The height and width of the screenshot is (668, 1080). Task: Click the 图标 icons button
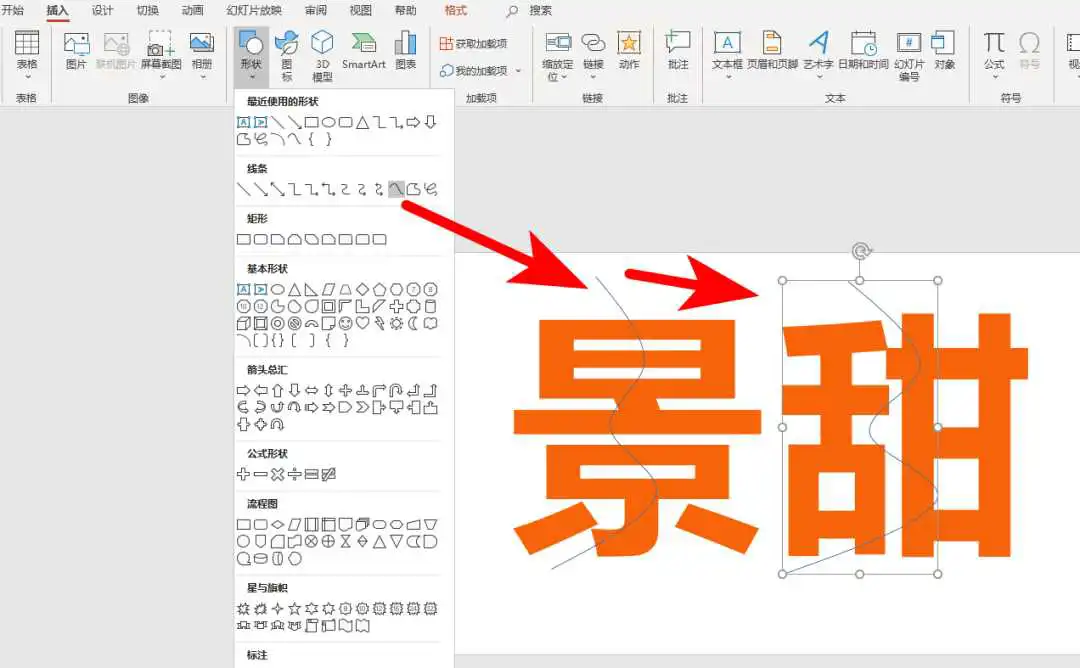tap(287, 56)
